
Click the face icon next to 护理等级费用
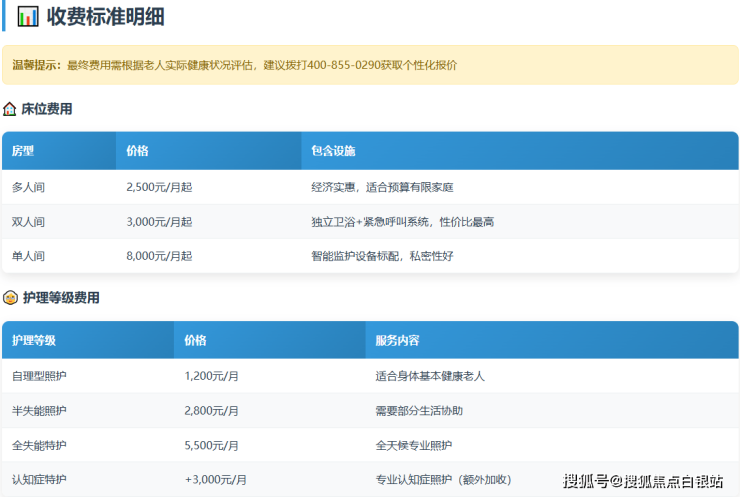pyautogui.click(x=10, y=298)
